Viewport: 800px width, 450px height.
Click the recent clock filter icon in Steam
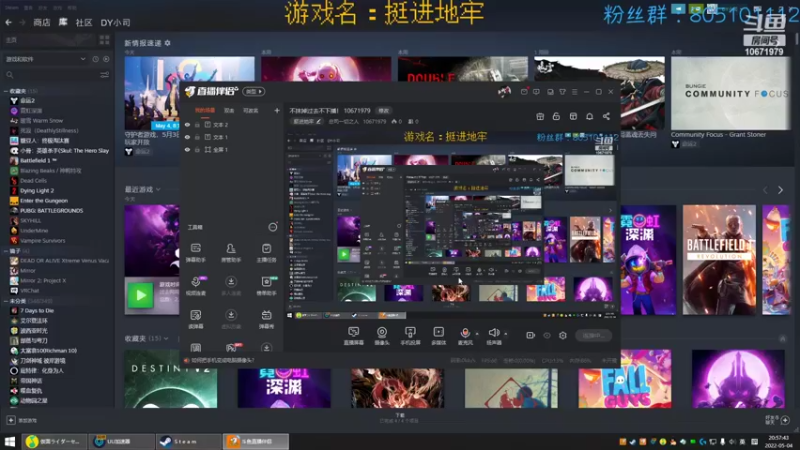95,59
